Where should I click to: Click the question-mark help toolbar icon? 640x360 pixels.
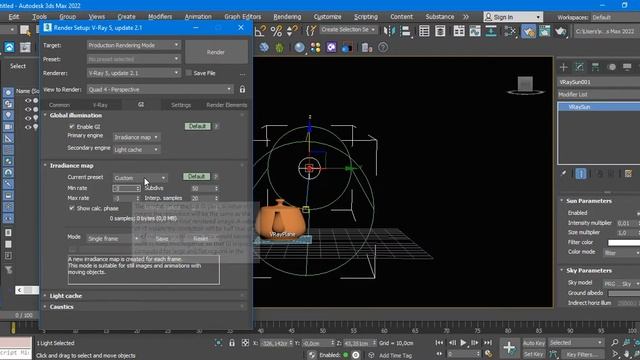pos(383,47)
